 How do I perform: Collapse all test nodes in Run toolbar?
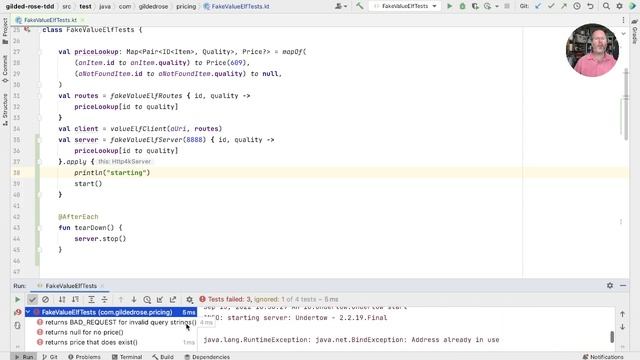coord(104,300)
